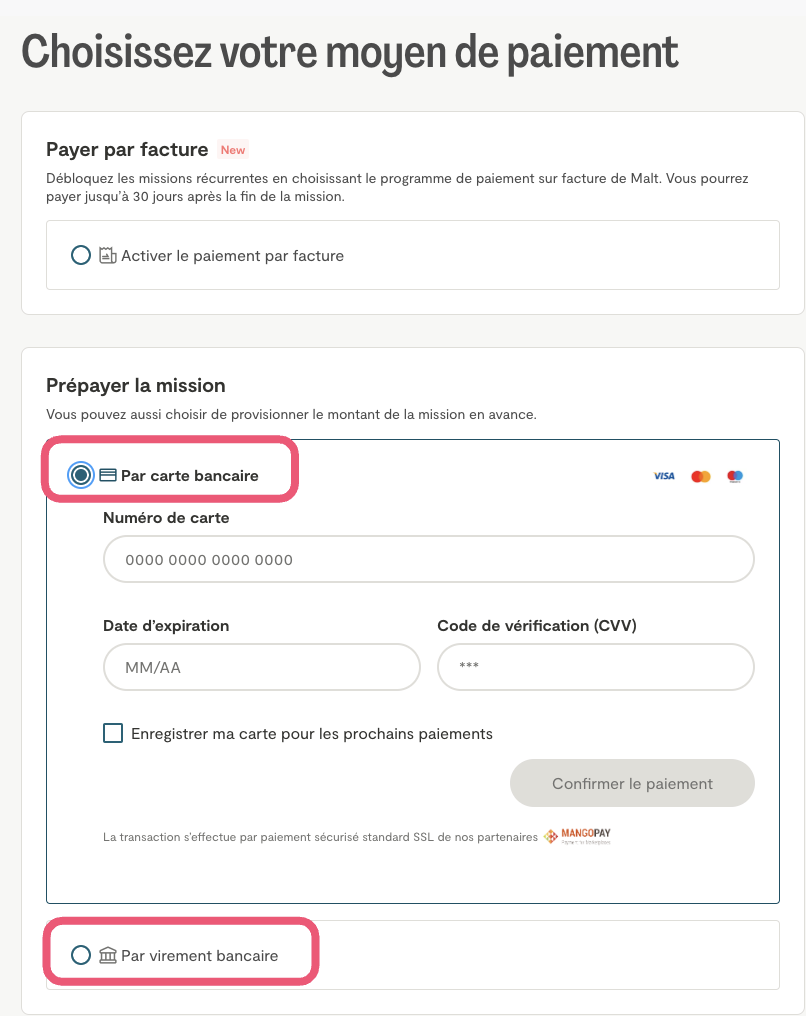This screenshot has width=806, height=1016.
Task: Click the credit card icon beside Par carte bancaire
Action: click(108, 475)
